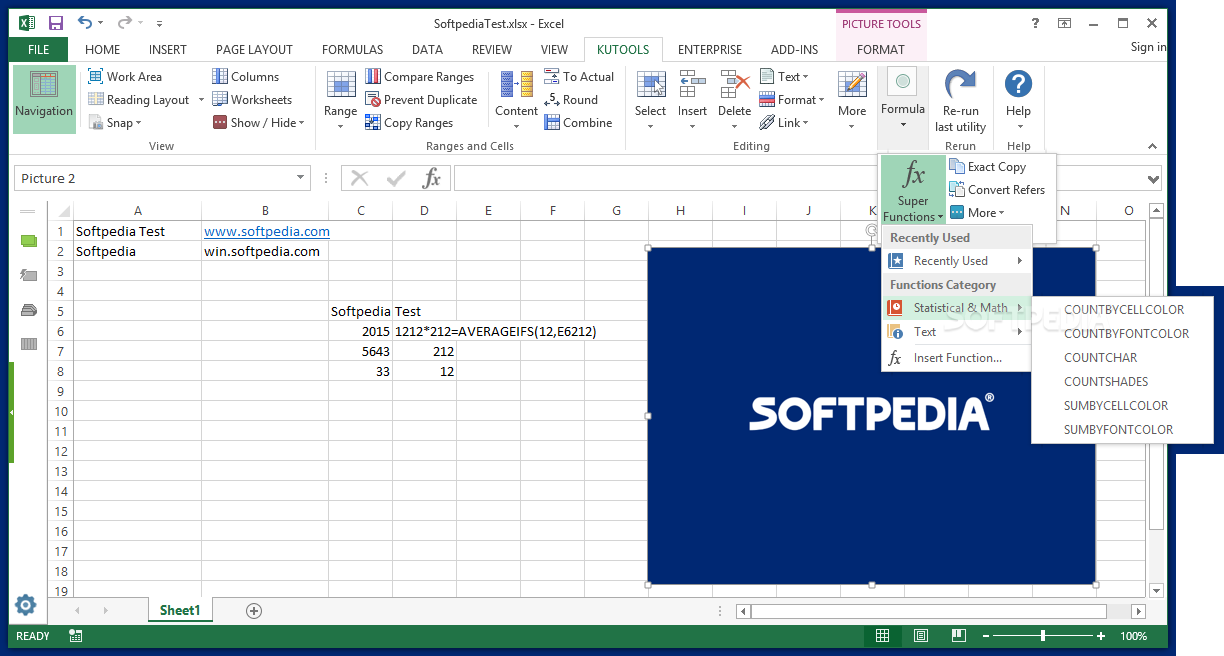Open More formula tools dropdown
The height and width of the screenshot is (656, 1224).
[977, 212]
